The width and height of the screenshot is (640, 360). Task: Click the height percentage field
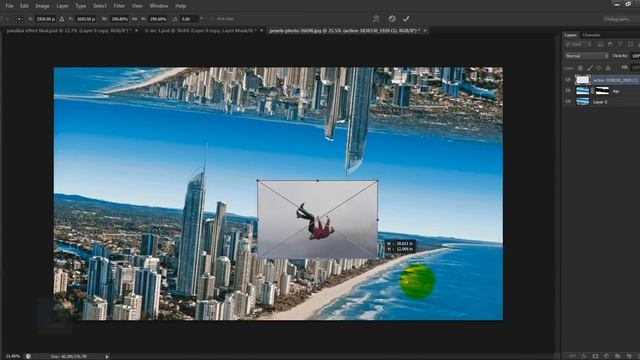tap(158, 19)
